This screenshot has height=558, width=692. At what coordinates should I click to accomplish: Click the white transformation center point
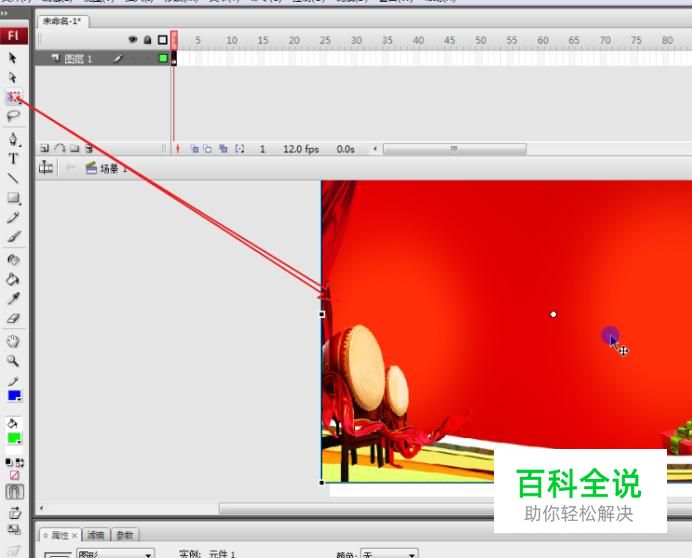tap(553, 314)
